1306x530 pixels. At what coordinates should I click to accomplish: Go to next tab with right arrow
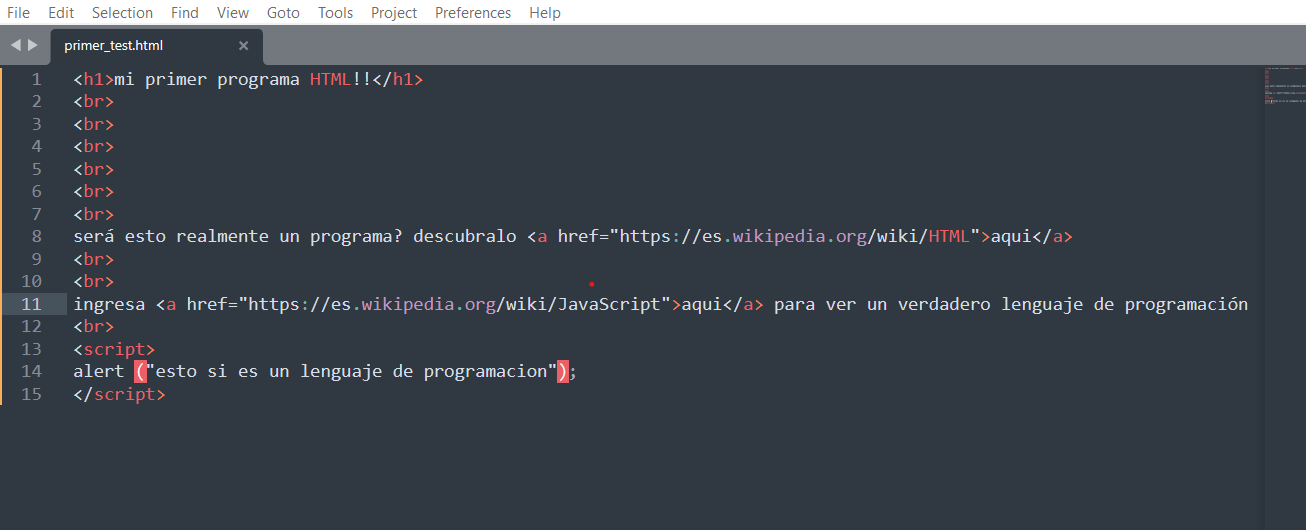pos(33,45)
